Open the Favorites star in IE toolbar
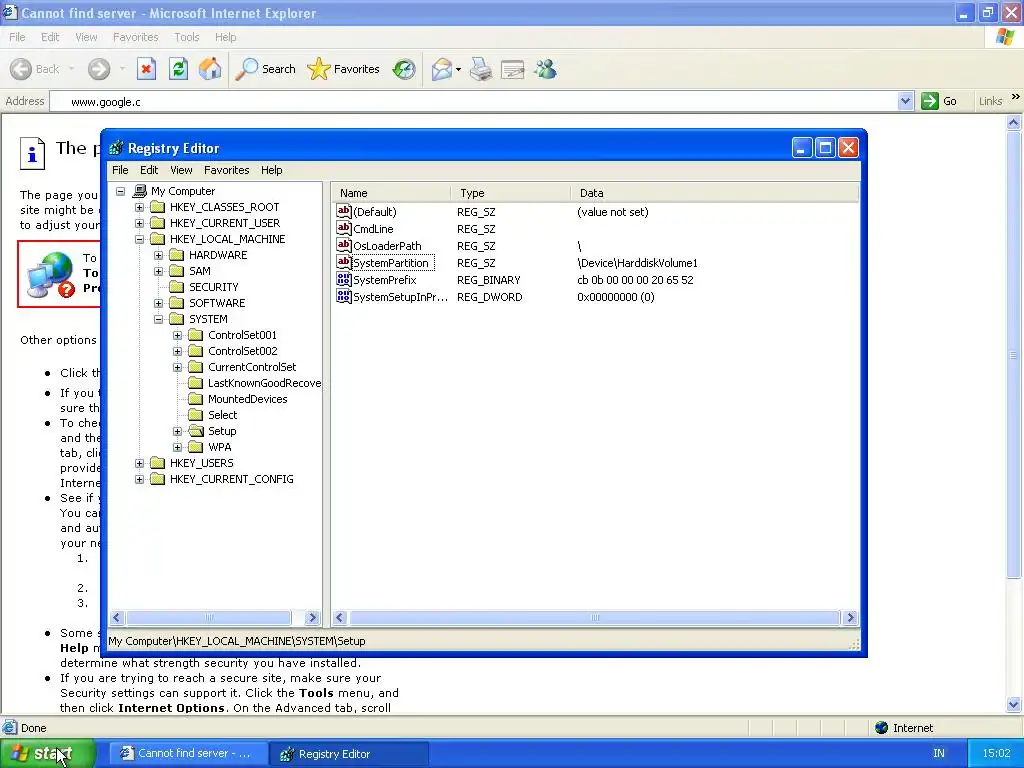Viewport: 1024px width, 768px height. pyautogui.click(x=344, y=69)
